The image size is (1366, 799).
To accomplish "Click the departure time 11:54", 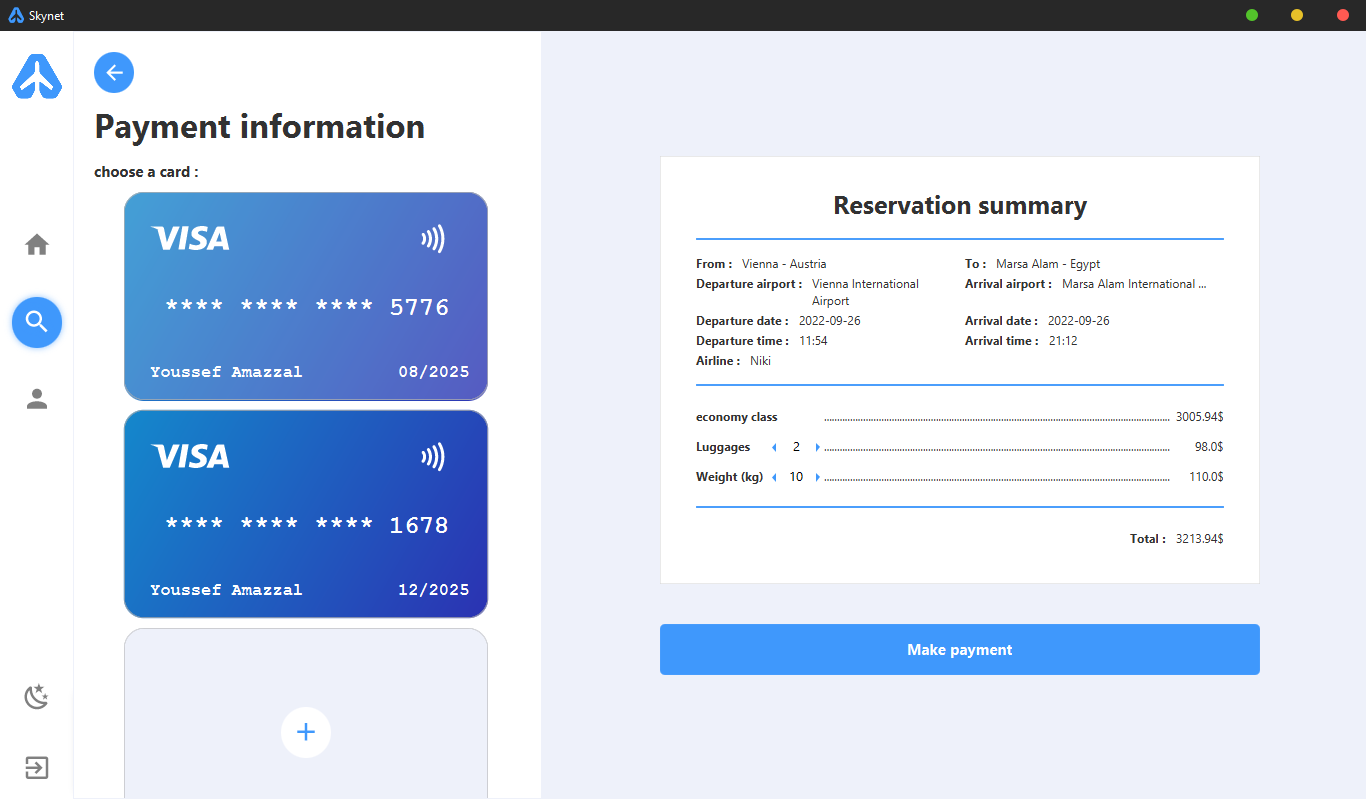I will [x=813, y=341].
